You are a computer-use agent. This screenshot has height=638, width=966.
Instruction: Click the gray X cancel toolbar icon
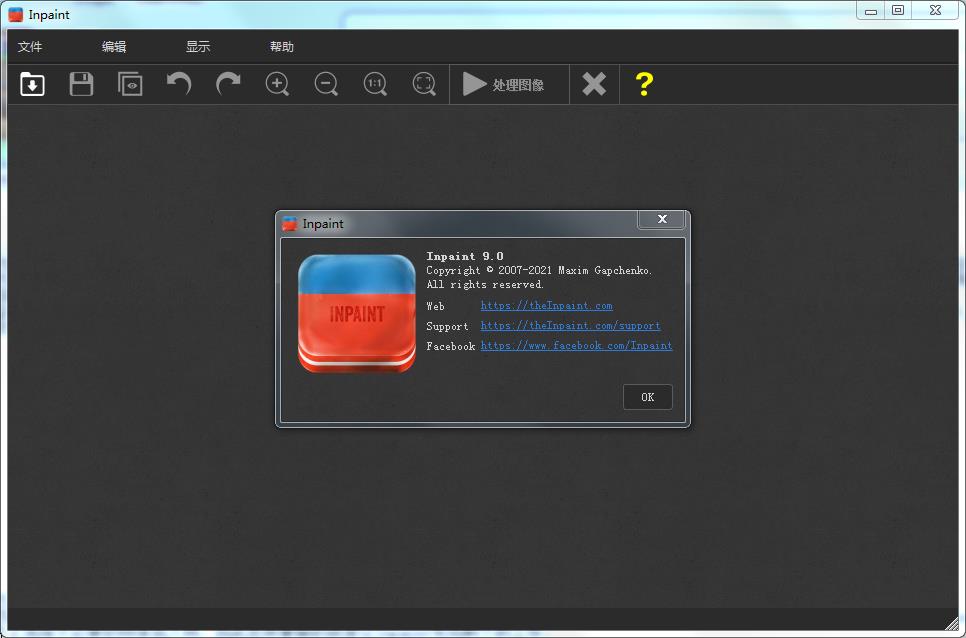point(594,84)
